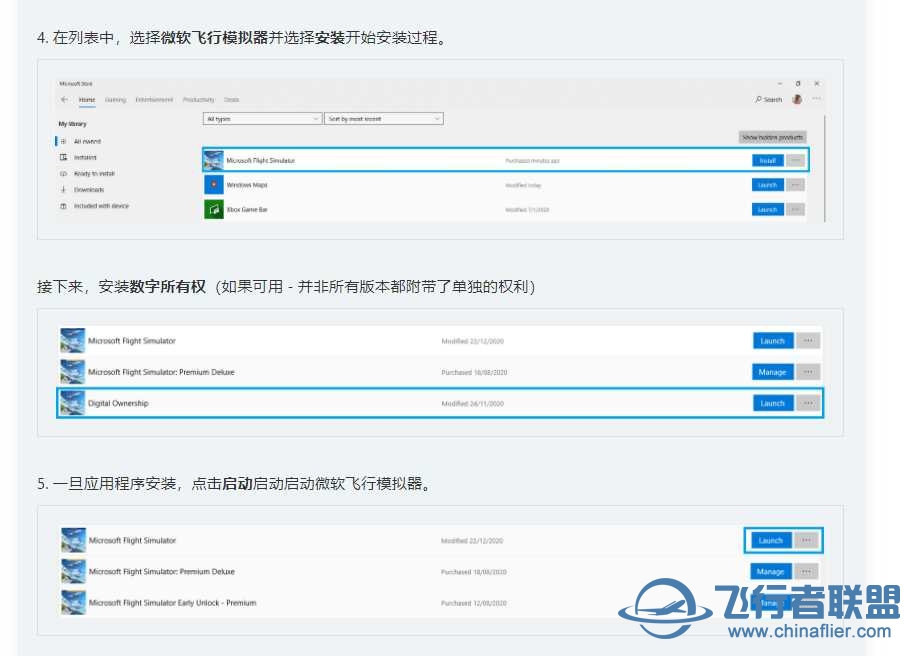Click Microsoft Flight Simulator Early Unlock - Premium title
The image size is (916, 656).
(172, 603)
